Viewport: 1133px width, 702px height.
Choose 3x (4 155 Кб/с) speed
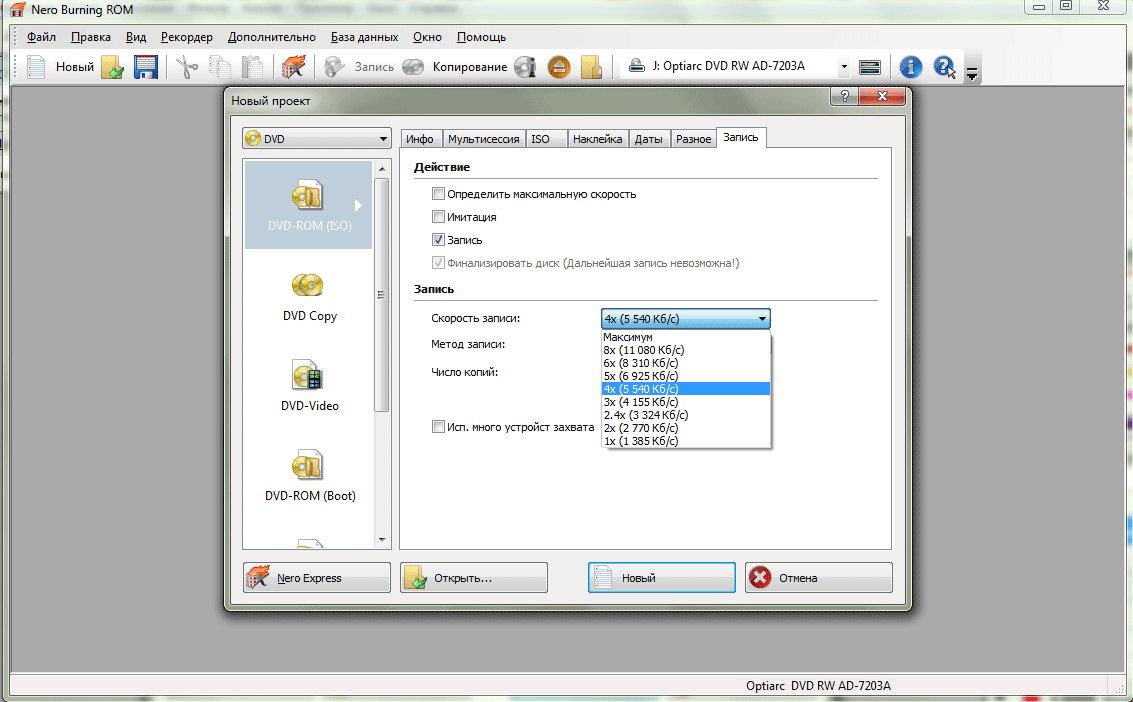coord(686,402)
